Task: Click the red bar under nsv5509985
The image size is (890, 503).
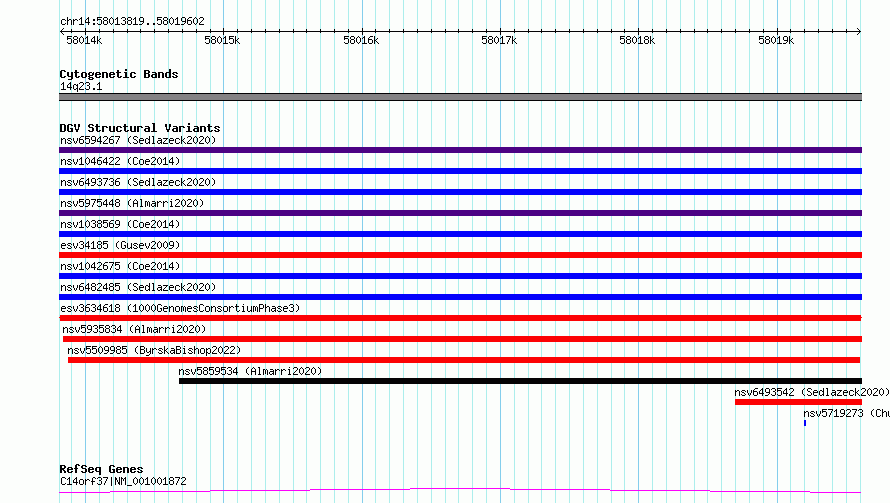Action: point(464,360)
